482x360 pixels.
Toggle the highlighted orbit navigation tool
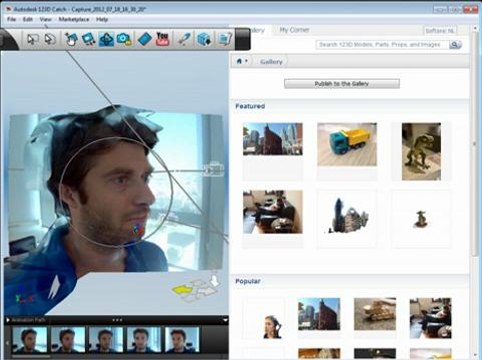click(x=106, y=39)
